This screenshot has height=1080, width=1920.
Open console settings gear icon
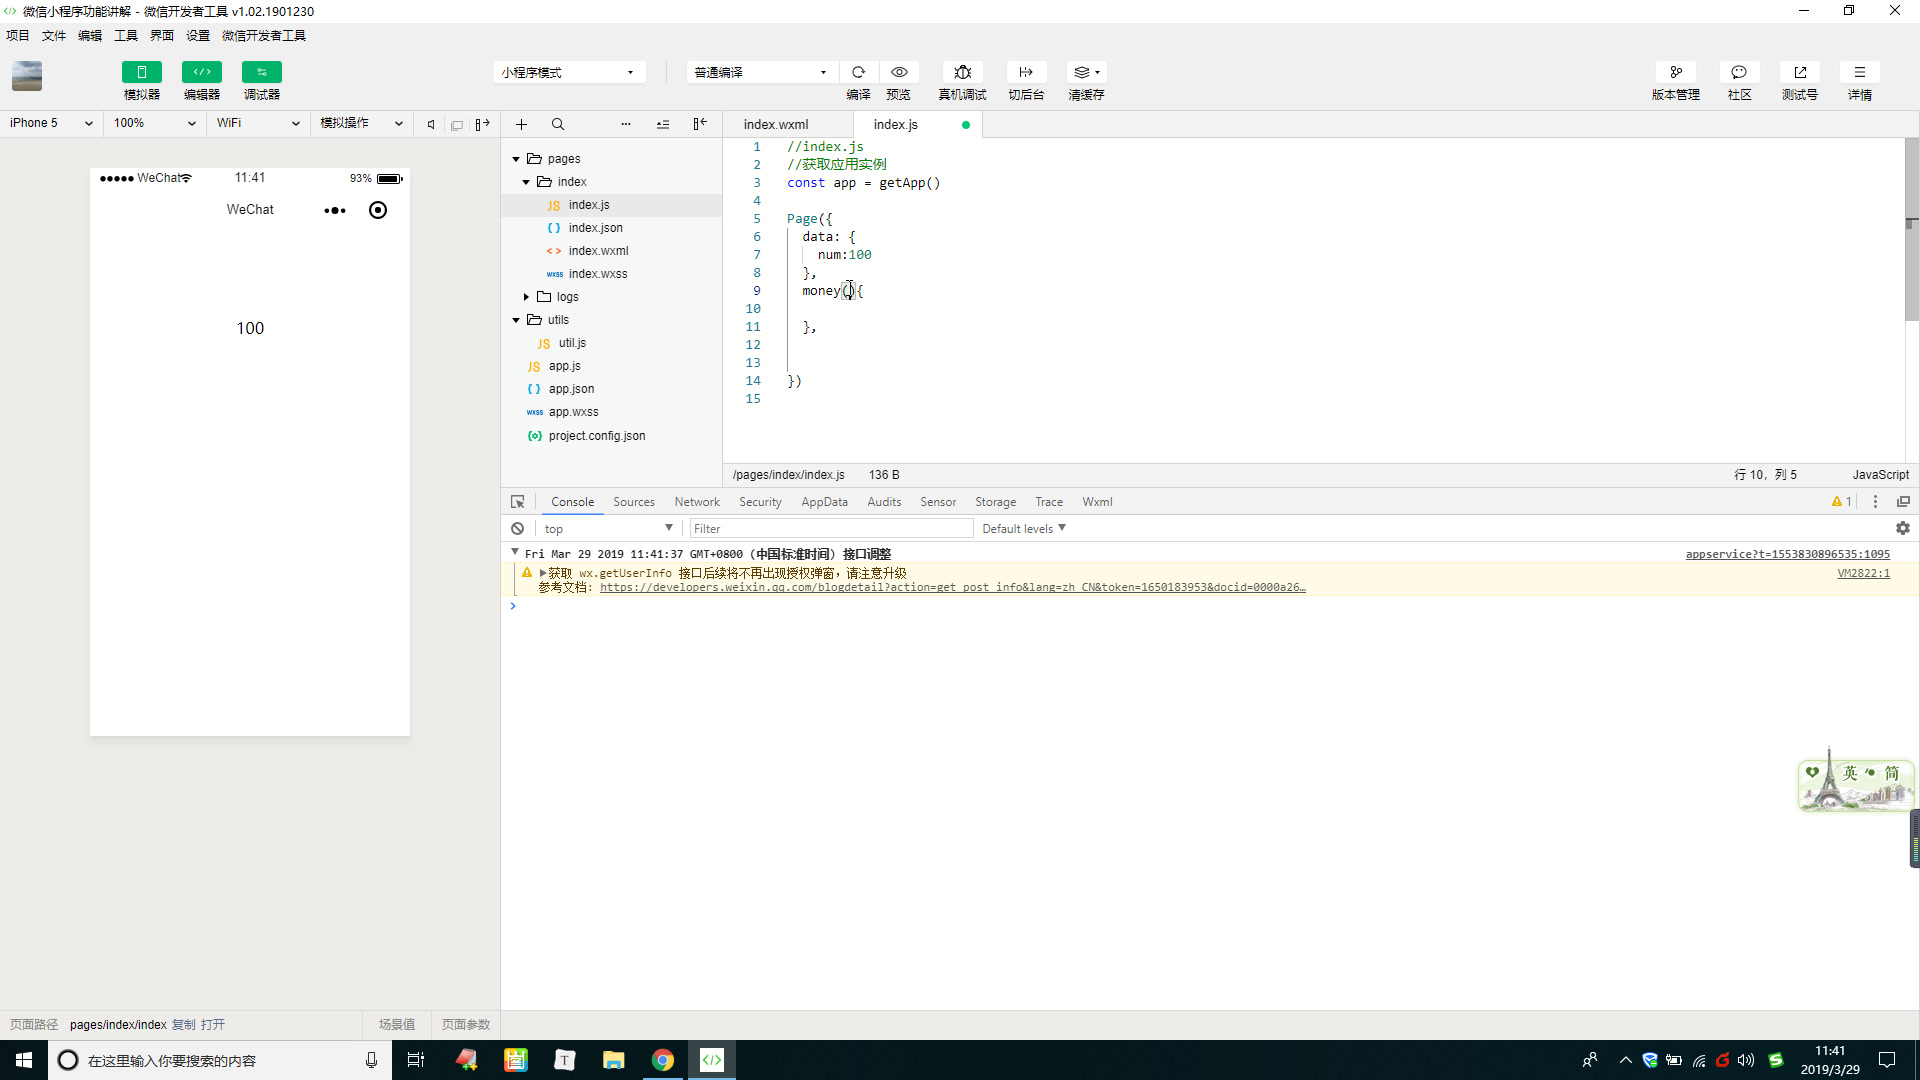(1902, 528)
